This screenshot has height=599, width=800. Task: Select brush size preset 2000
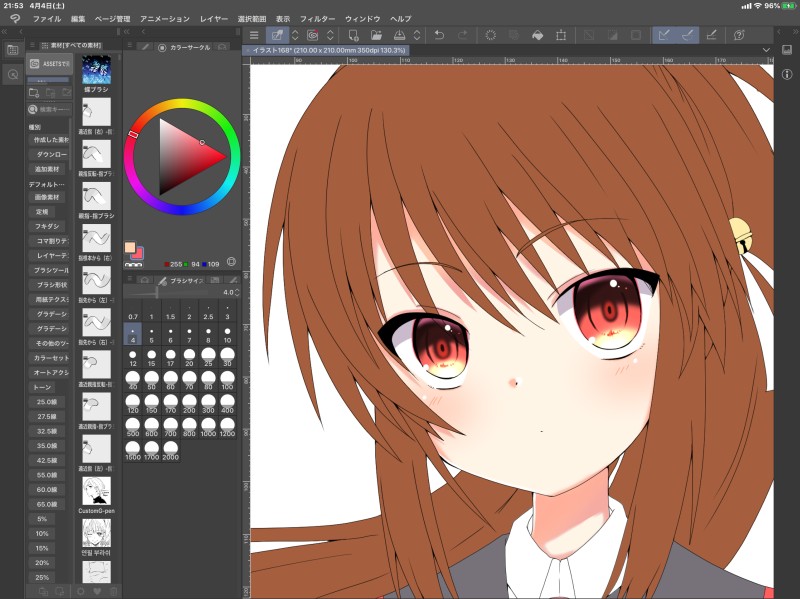pos(170,451)
